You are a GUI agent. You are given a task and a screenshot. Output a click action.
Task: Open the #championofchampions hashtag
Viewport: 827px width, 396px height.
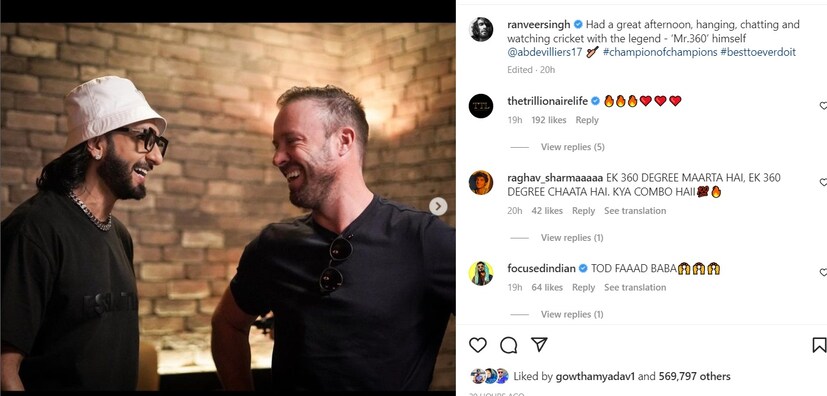[x=660, y=52]
